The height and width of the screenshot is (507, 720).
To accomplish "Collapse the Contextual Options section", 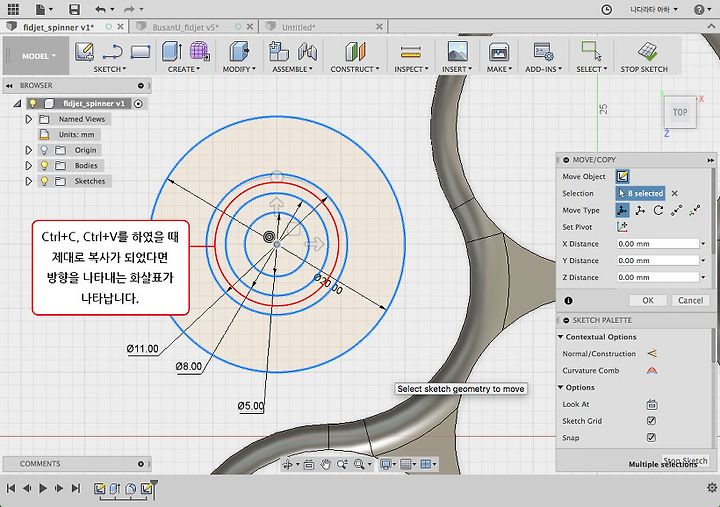I will coord(561,337).
